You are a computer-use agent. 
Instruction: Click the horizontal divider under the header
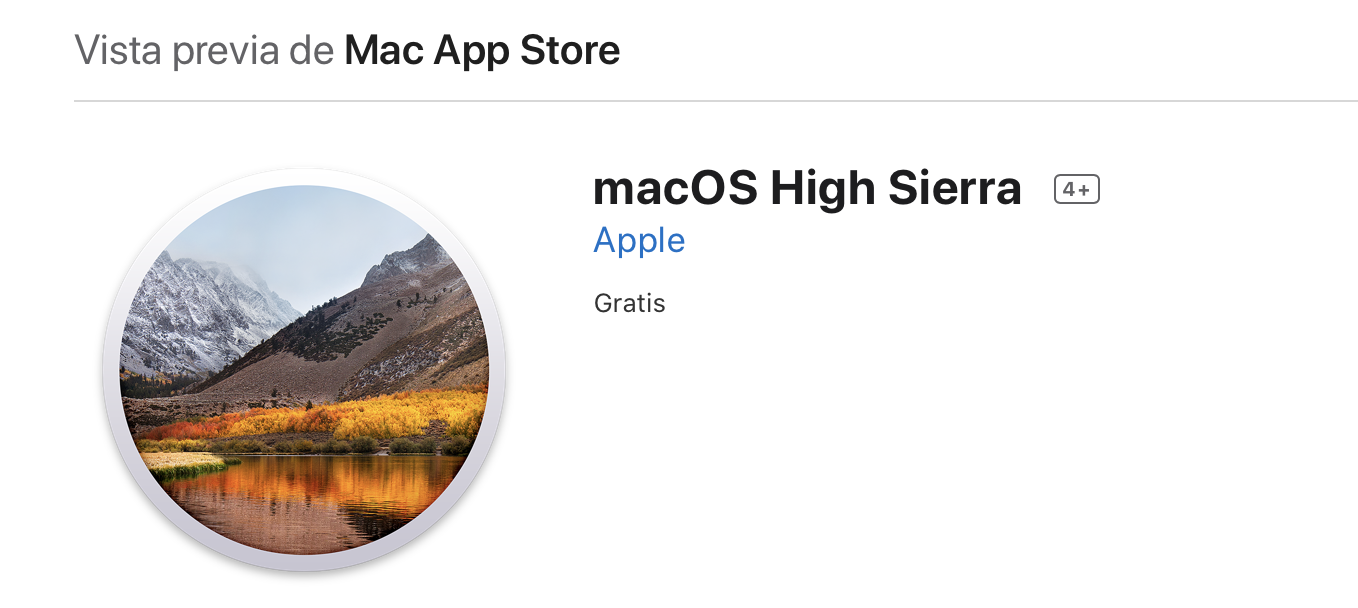[716, 101]
